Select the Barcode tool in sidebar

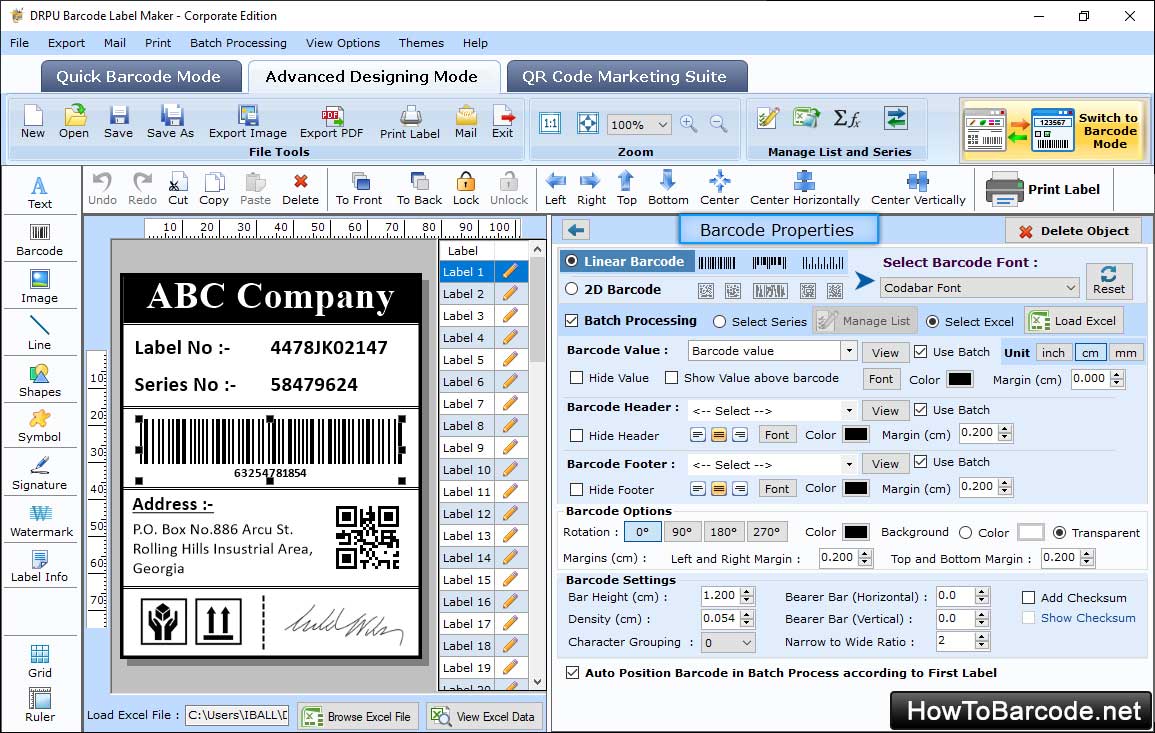[40, 240]
